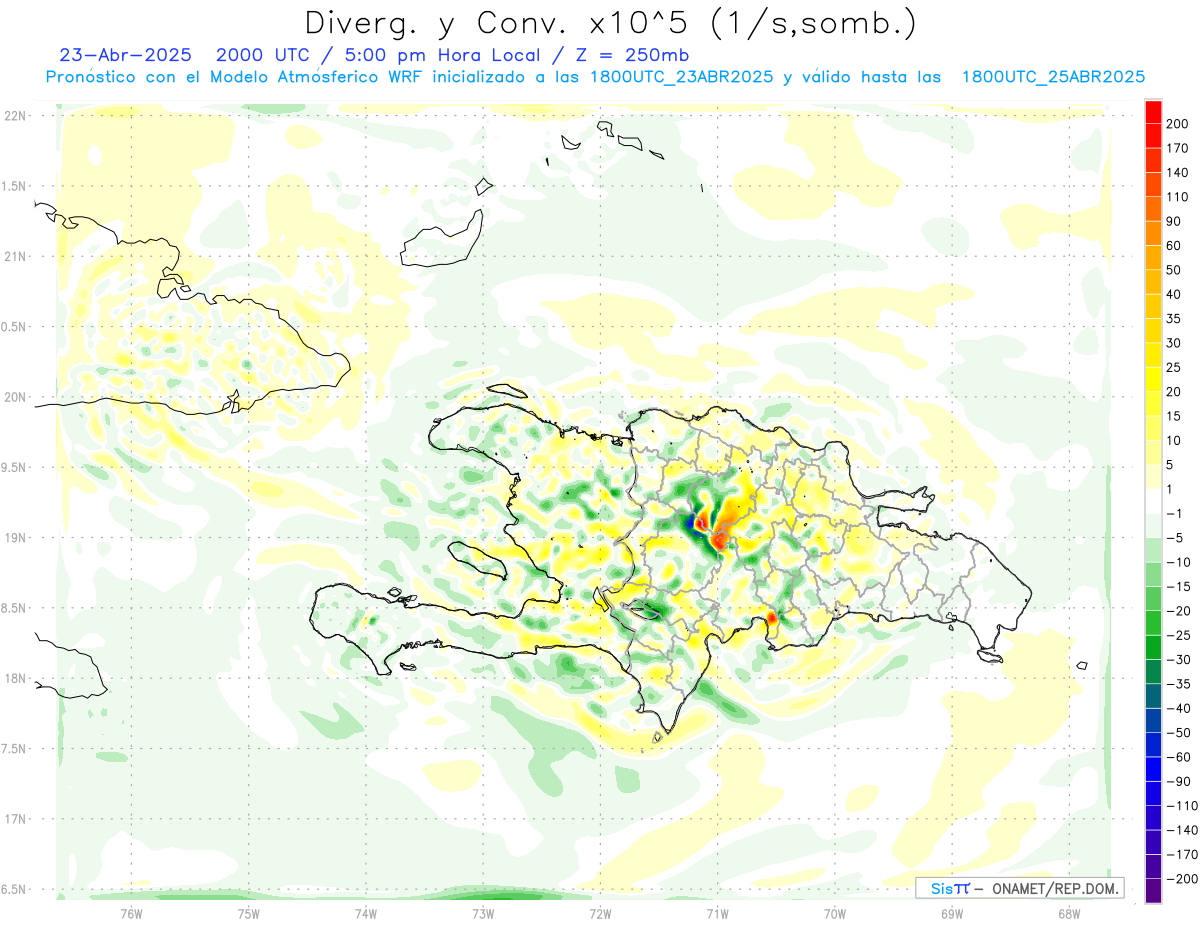Image resolution: width=1200 pixels, height=927 pixels.
Task: Click the "-10" color scale label
Action: tap(1177, 563)
